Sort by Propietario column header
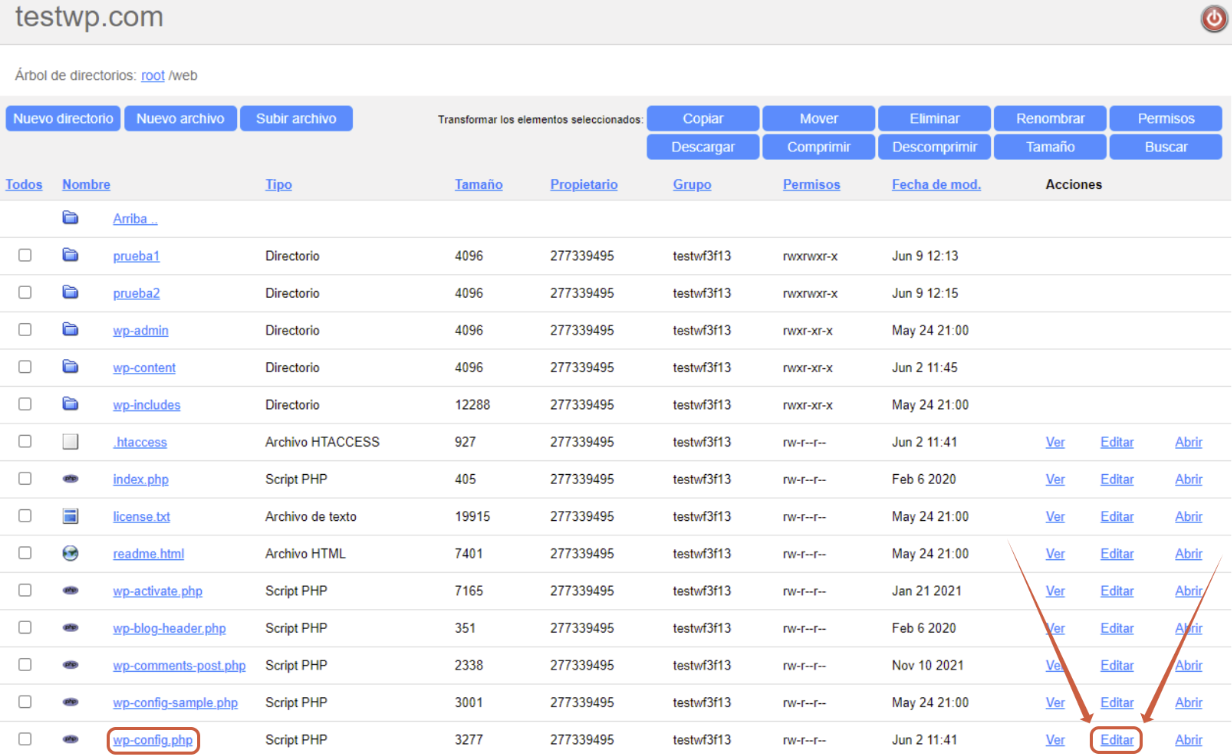This screenshot has width=1232, height=756. point(584,185)
